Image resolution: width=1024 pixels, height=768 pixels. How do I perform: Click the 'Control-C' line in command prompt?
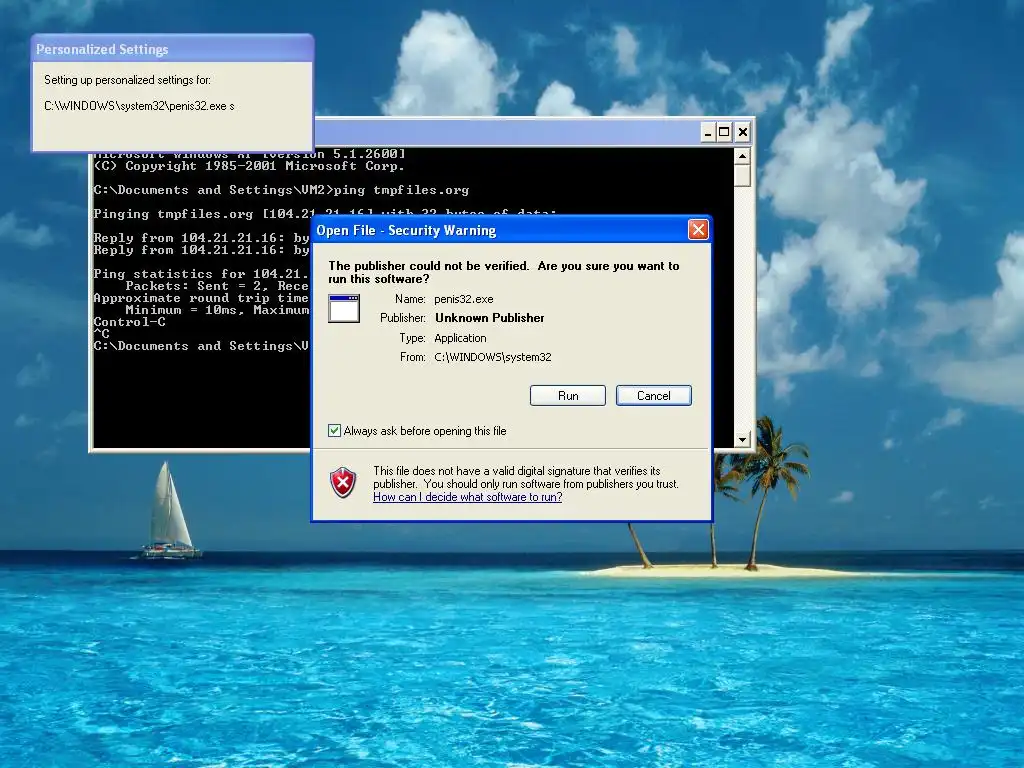pos(129,322)
